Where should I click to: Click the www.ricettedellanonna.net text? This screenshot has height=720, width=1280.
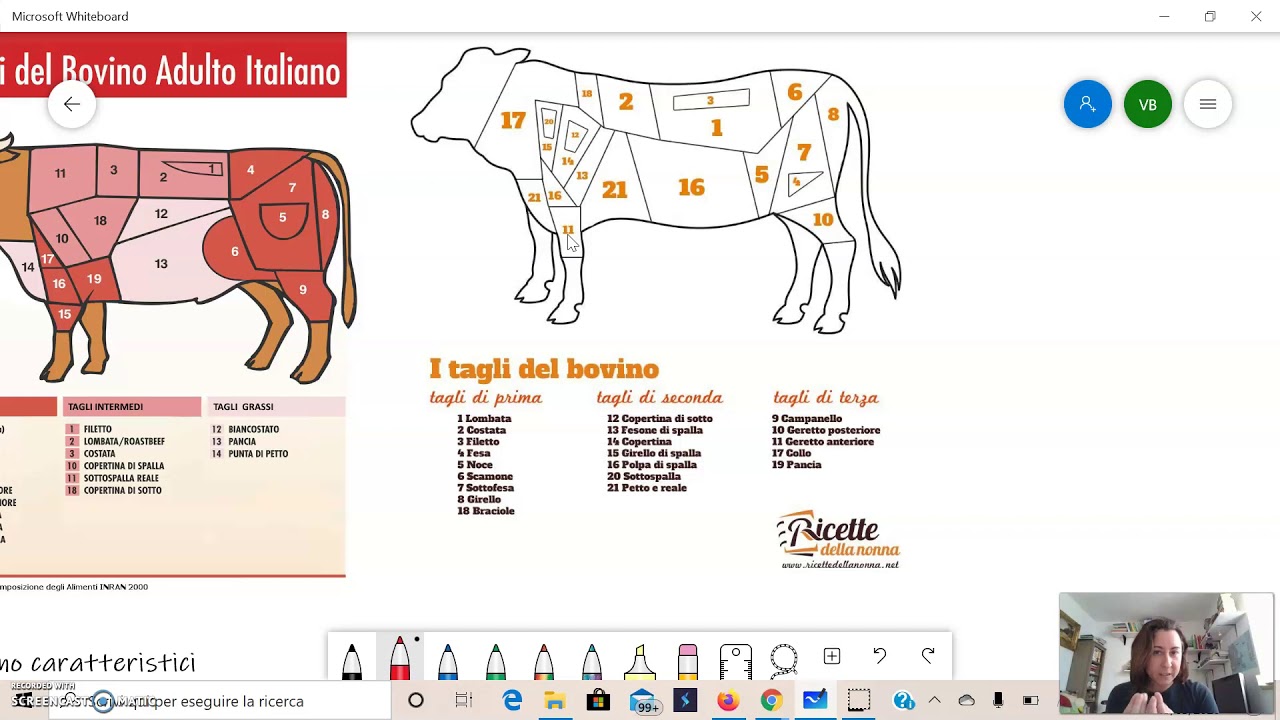840,565
